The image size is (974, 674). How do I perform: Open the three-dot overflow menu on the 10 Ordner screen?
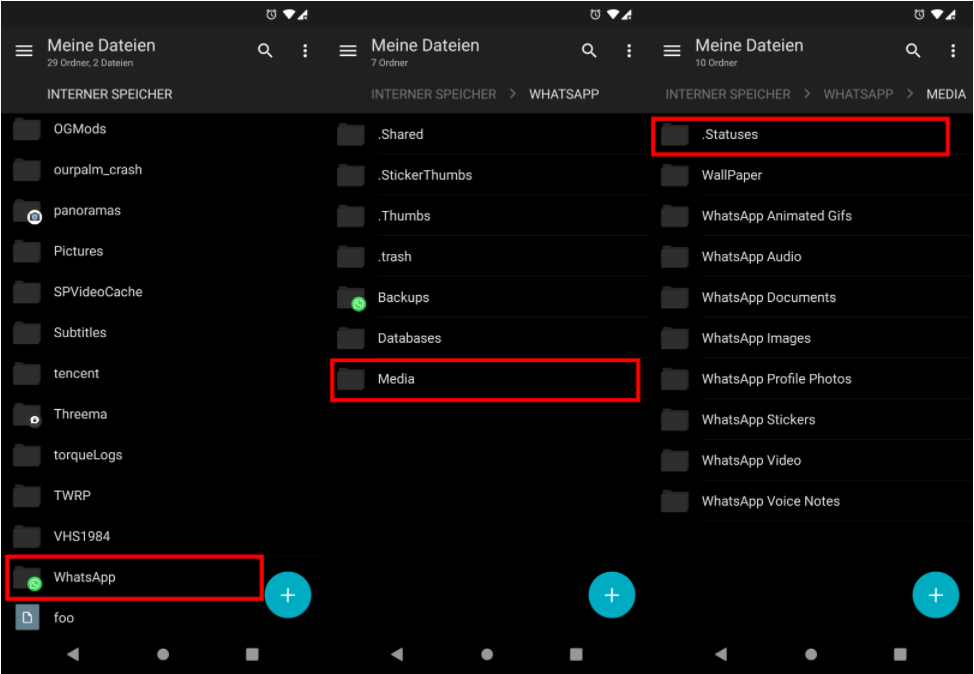953,51
